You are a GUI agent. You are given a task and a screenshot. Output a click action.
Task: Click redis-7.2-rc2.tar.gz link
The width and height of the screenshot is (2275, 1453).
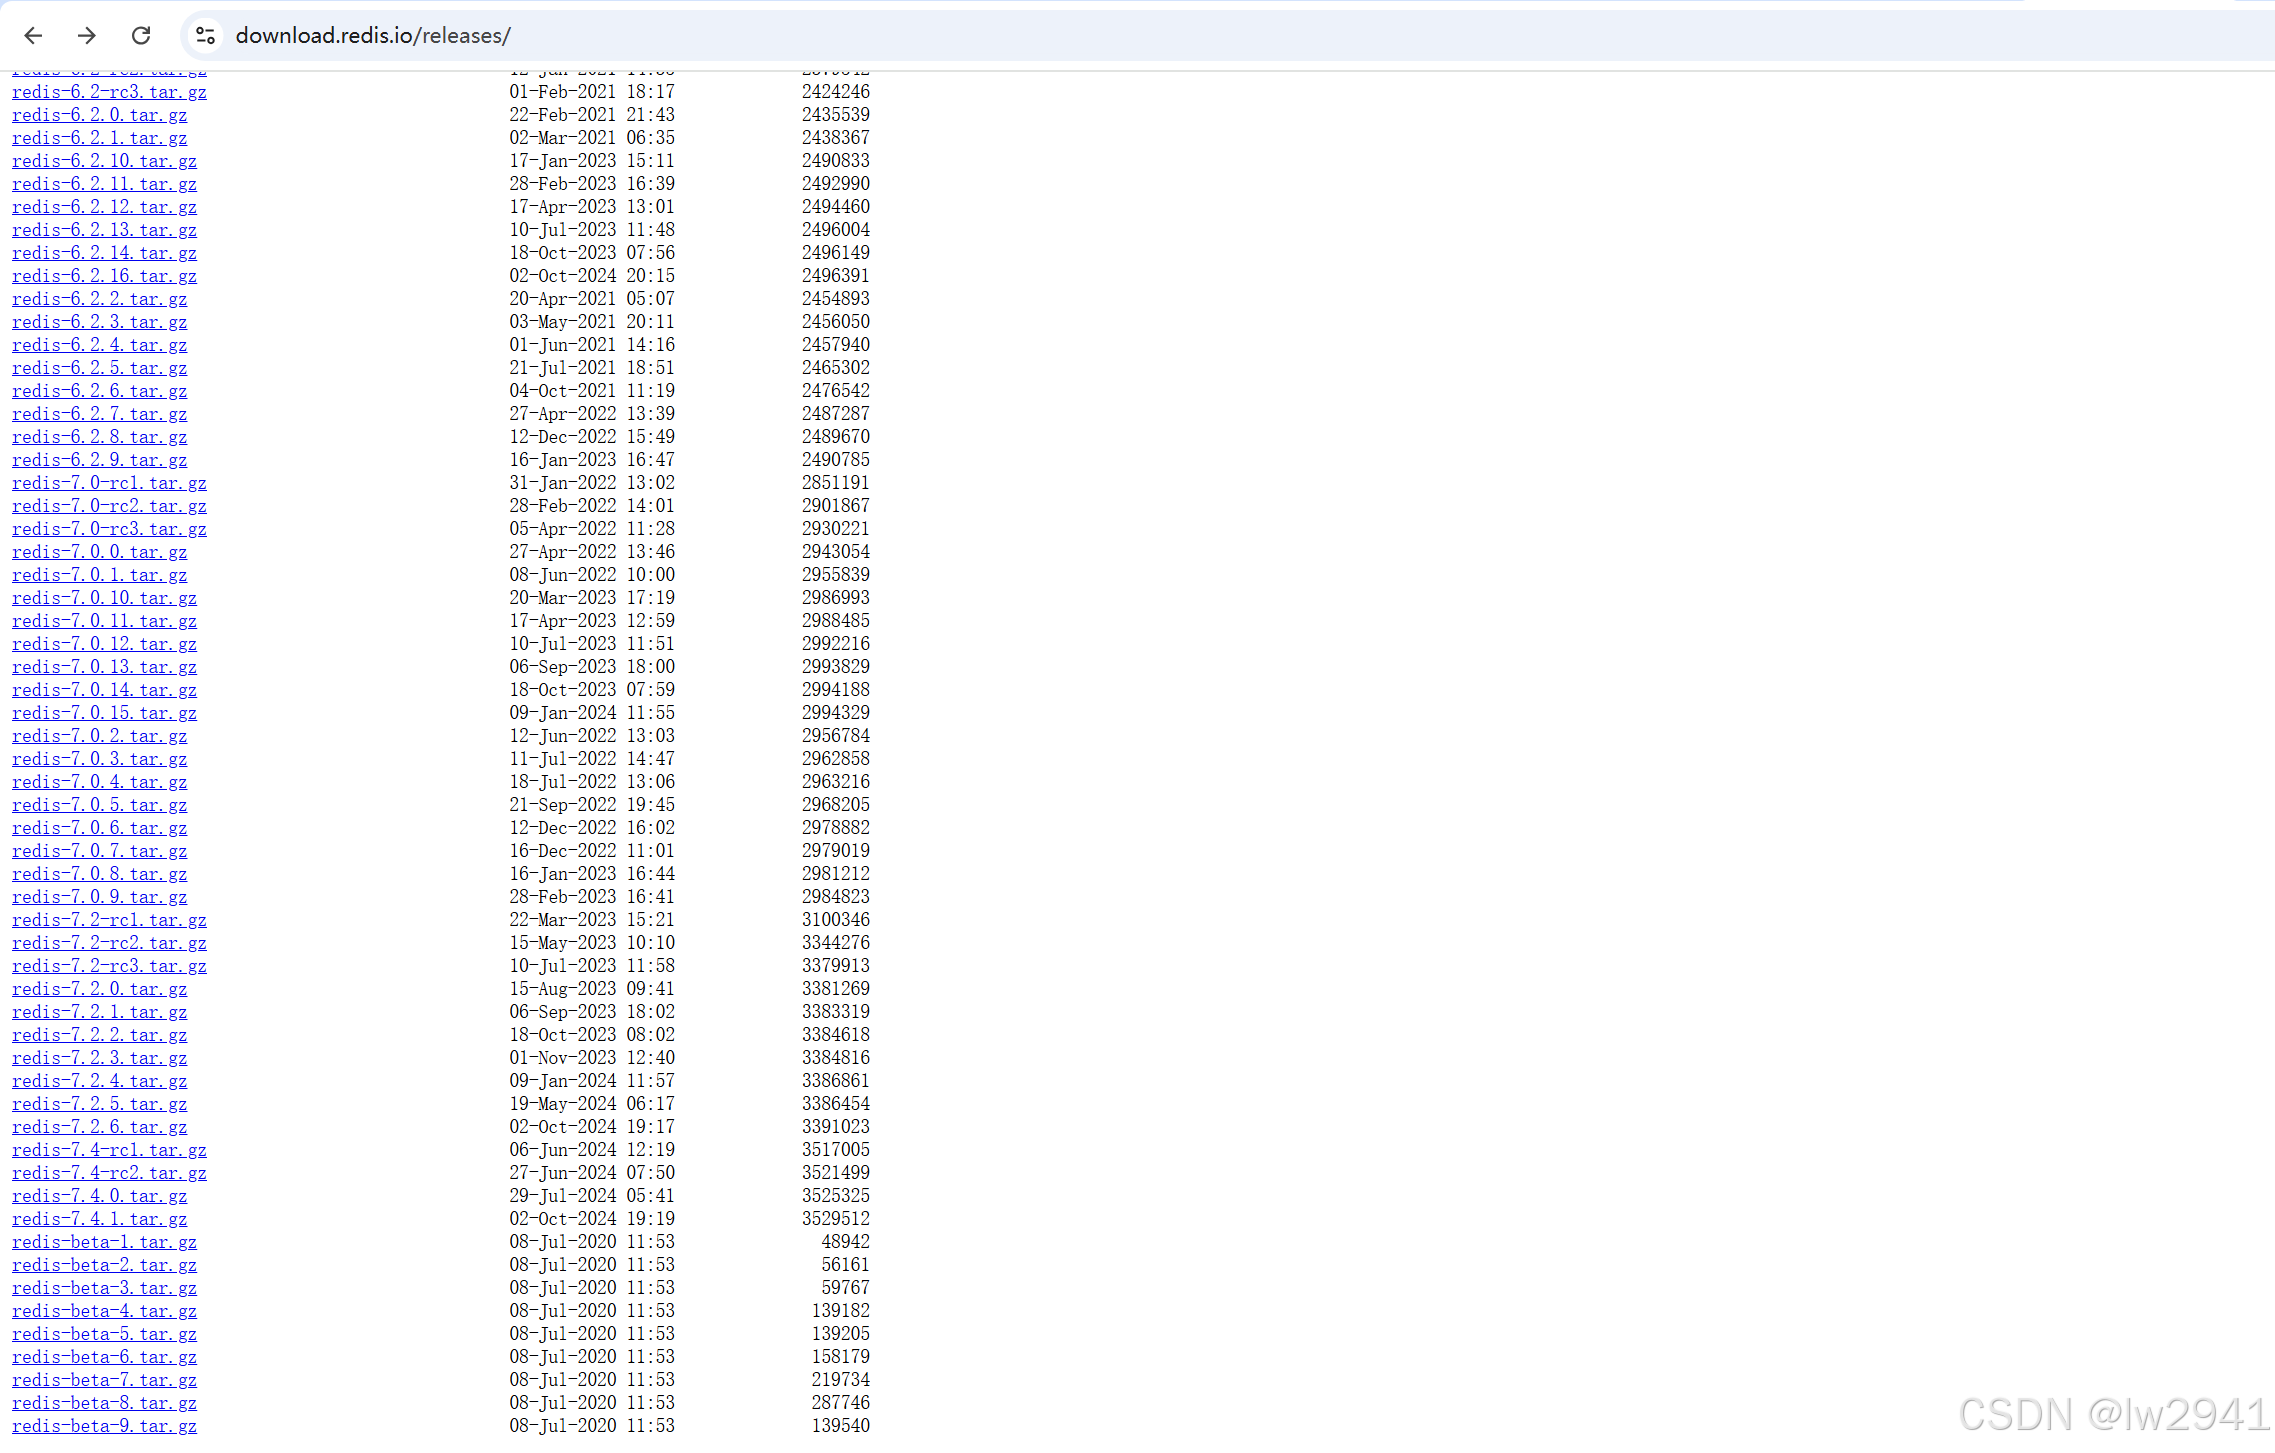tap(109, 943)
